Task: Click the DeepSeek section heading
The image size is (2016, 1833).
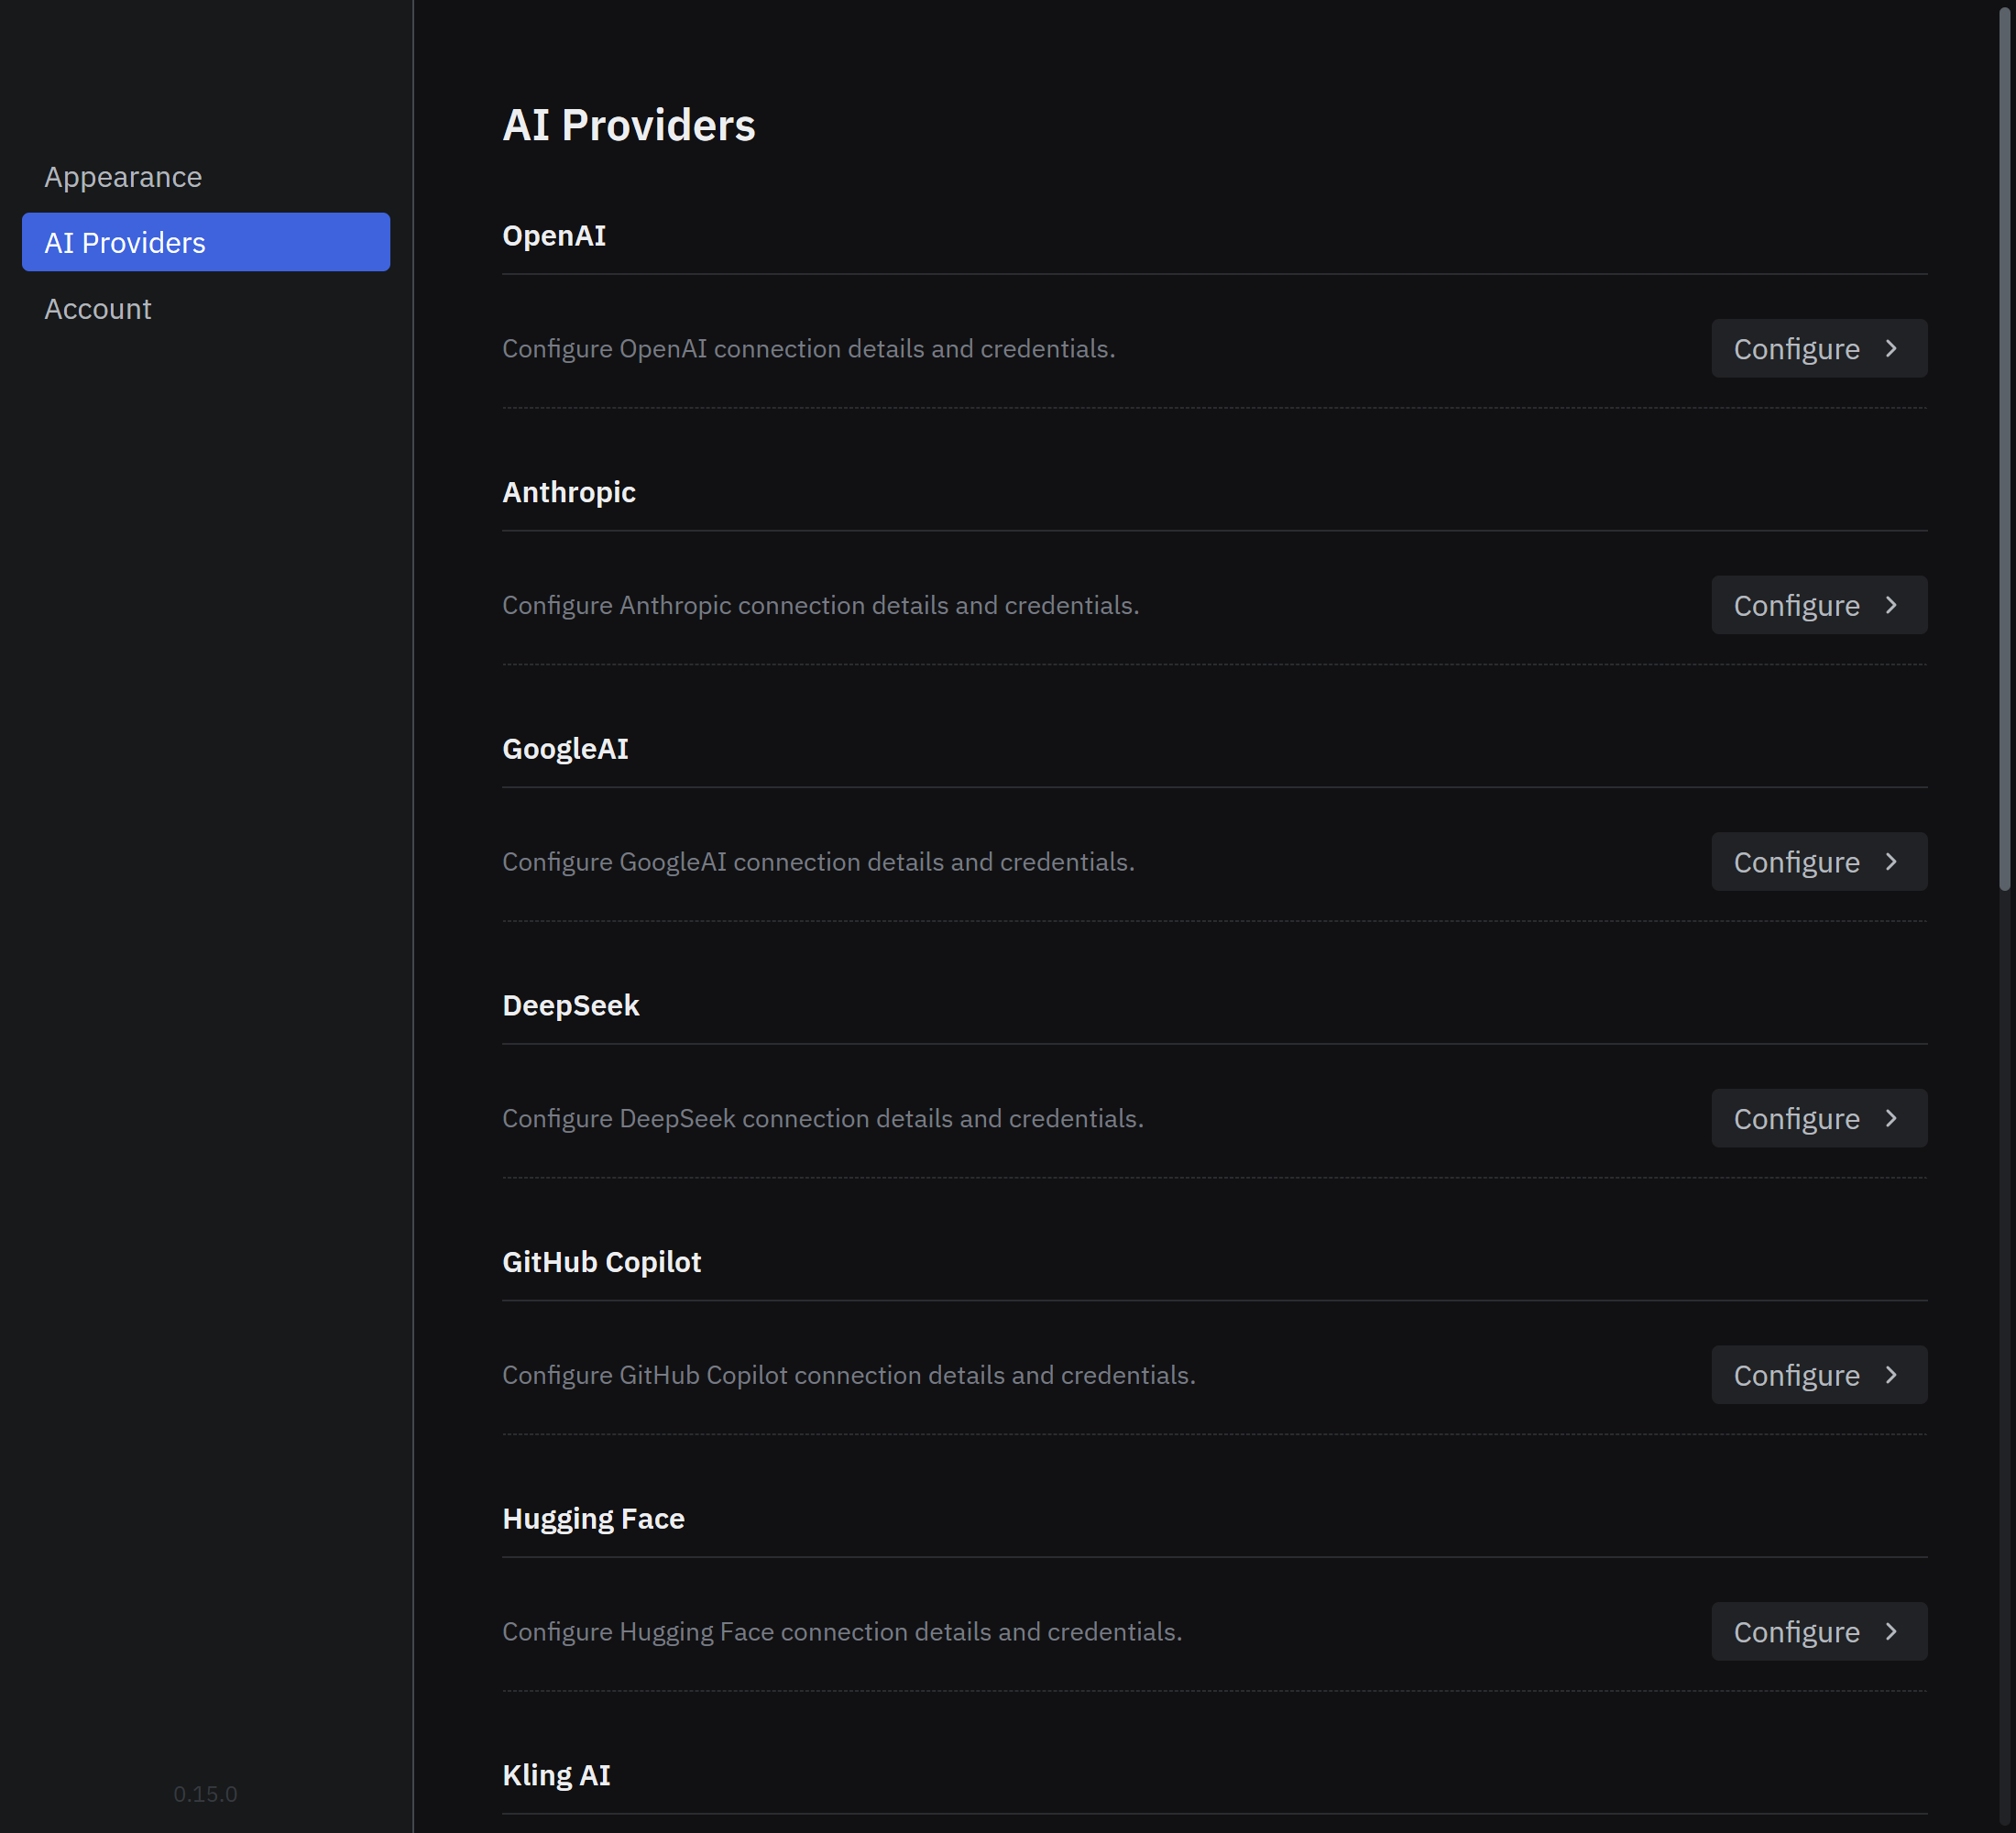Action: tap(570, 1005)
